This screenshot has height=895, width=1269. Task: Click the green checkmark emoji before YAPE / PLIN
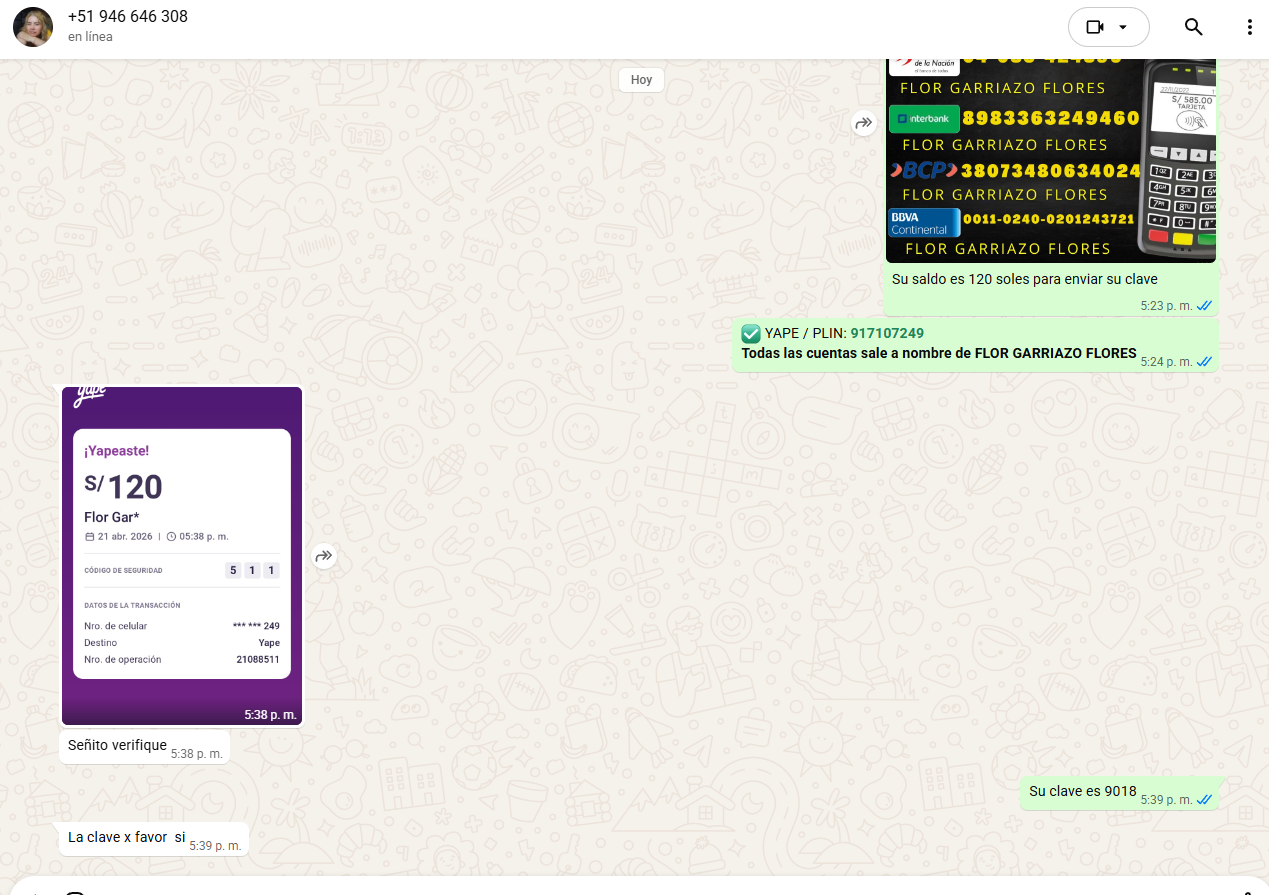751,333
